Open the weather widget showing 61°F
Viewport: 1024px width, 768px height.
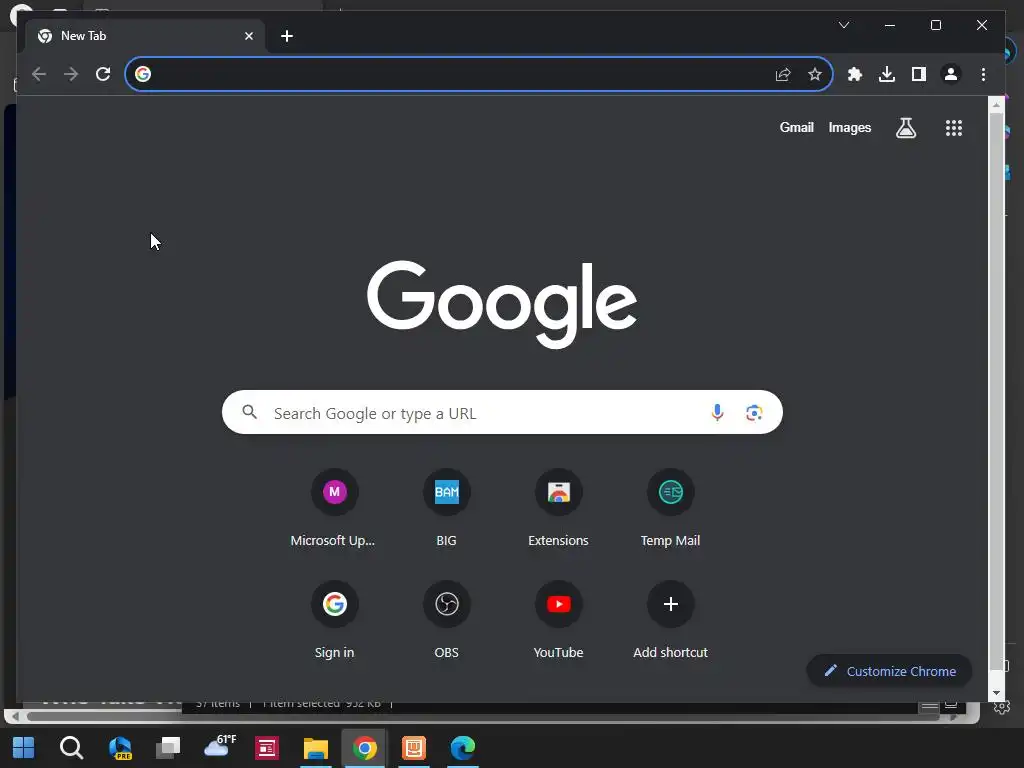219,746
